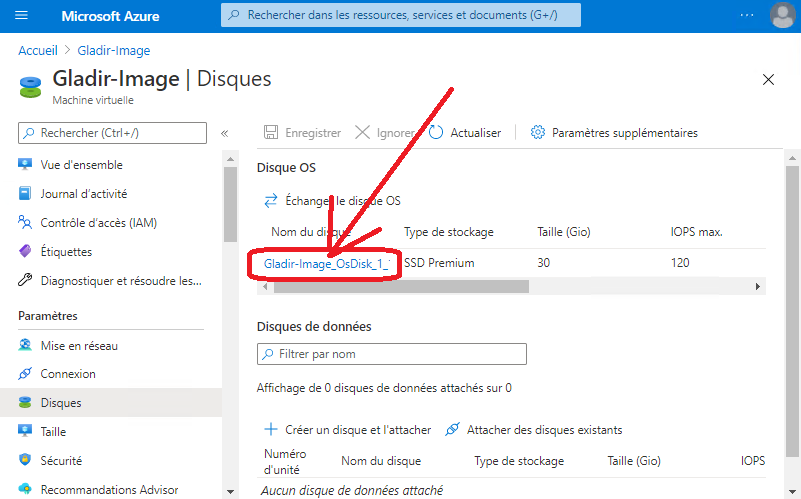Click the IAM people icon
801x499 pixels.
(x=25, y=222)
